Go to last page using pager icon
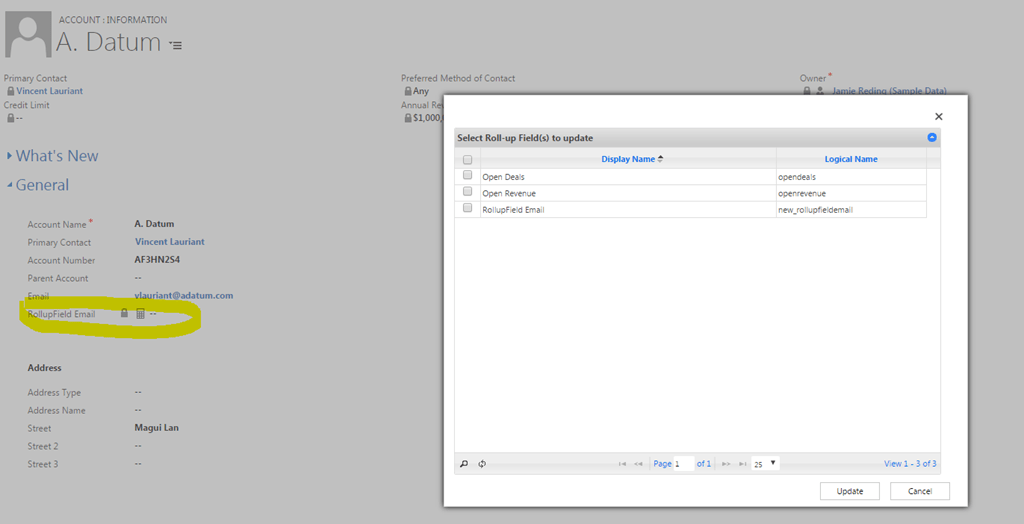 (x=743, y=464)
